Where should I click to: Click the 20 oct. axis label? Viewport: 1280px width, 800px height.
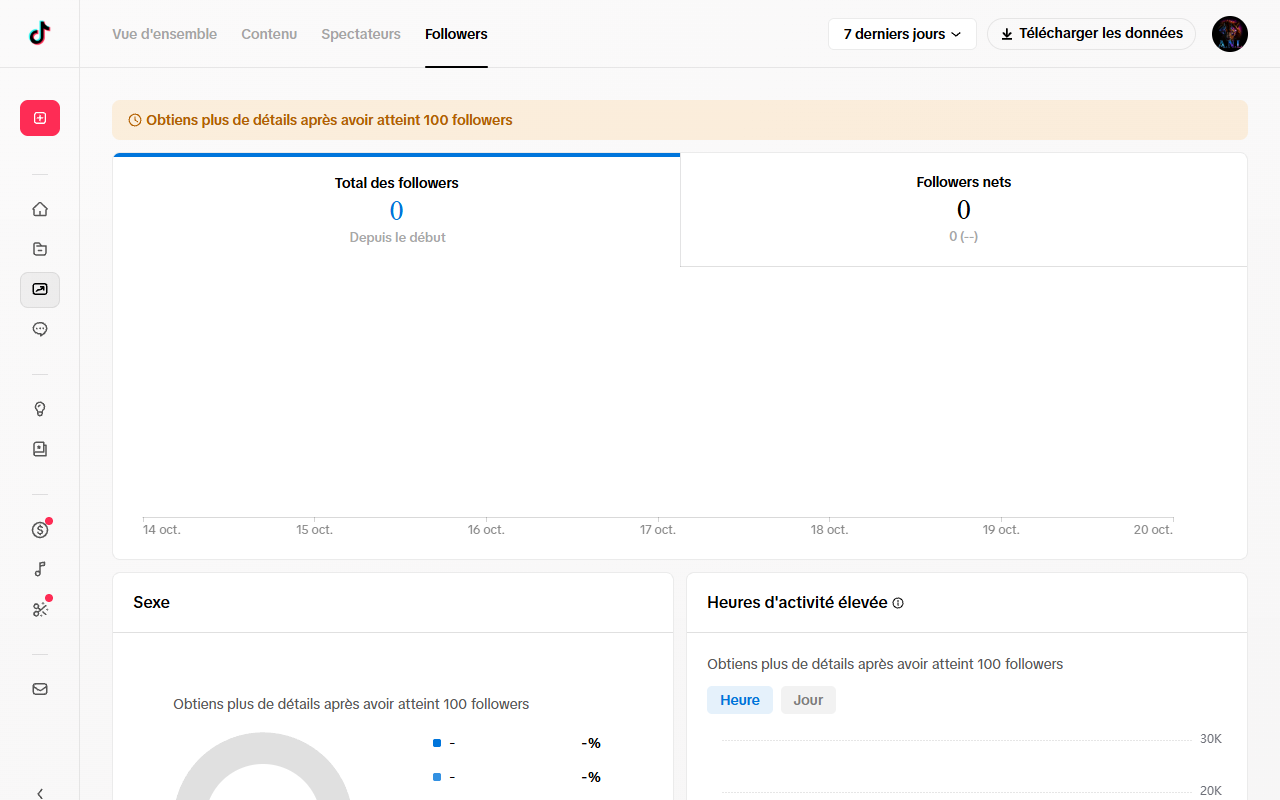click(1153, 530)
